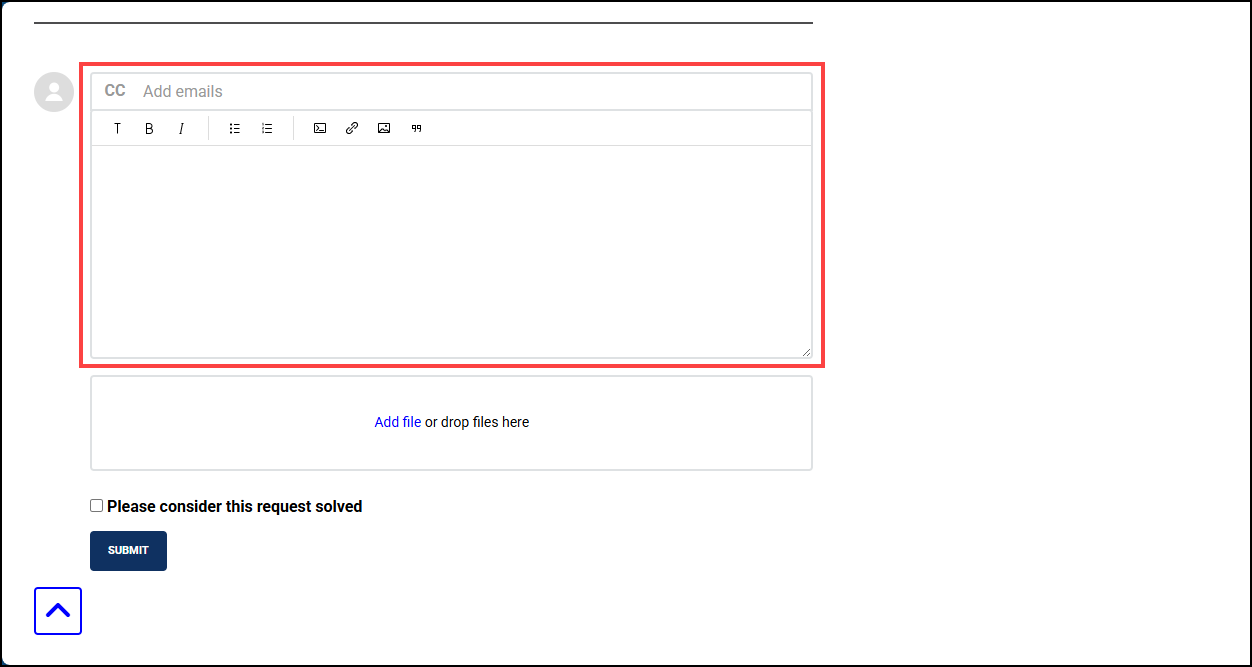Insert a numbered list
This screenshot has height=667, width=1252.
(x=267, y=128)
